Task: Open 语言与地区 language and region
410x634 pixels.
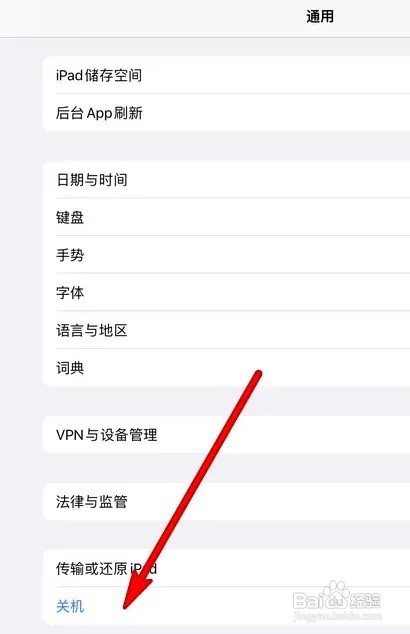Action: pyautogui.click(x=226, y=330)
